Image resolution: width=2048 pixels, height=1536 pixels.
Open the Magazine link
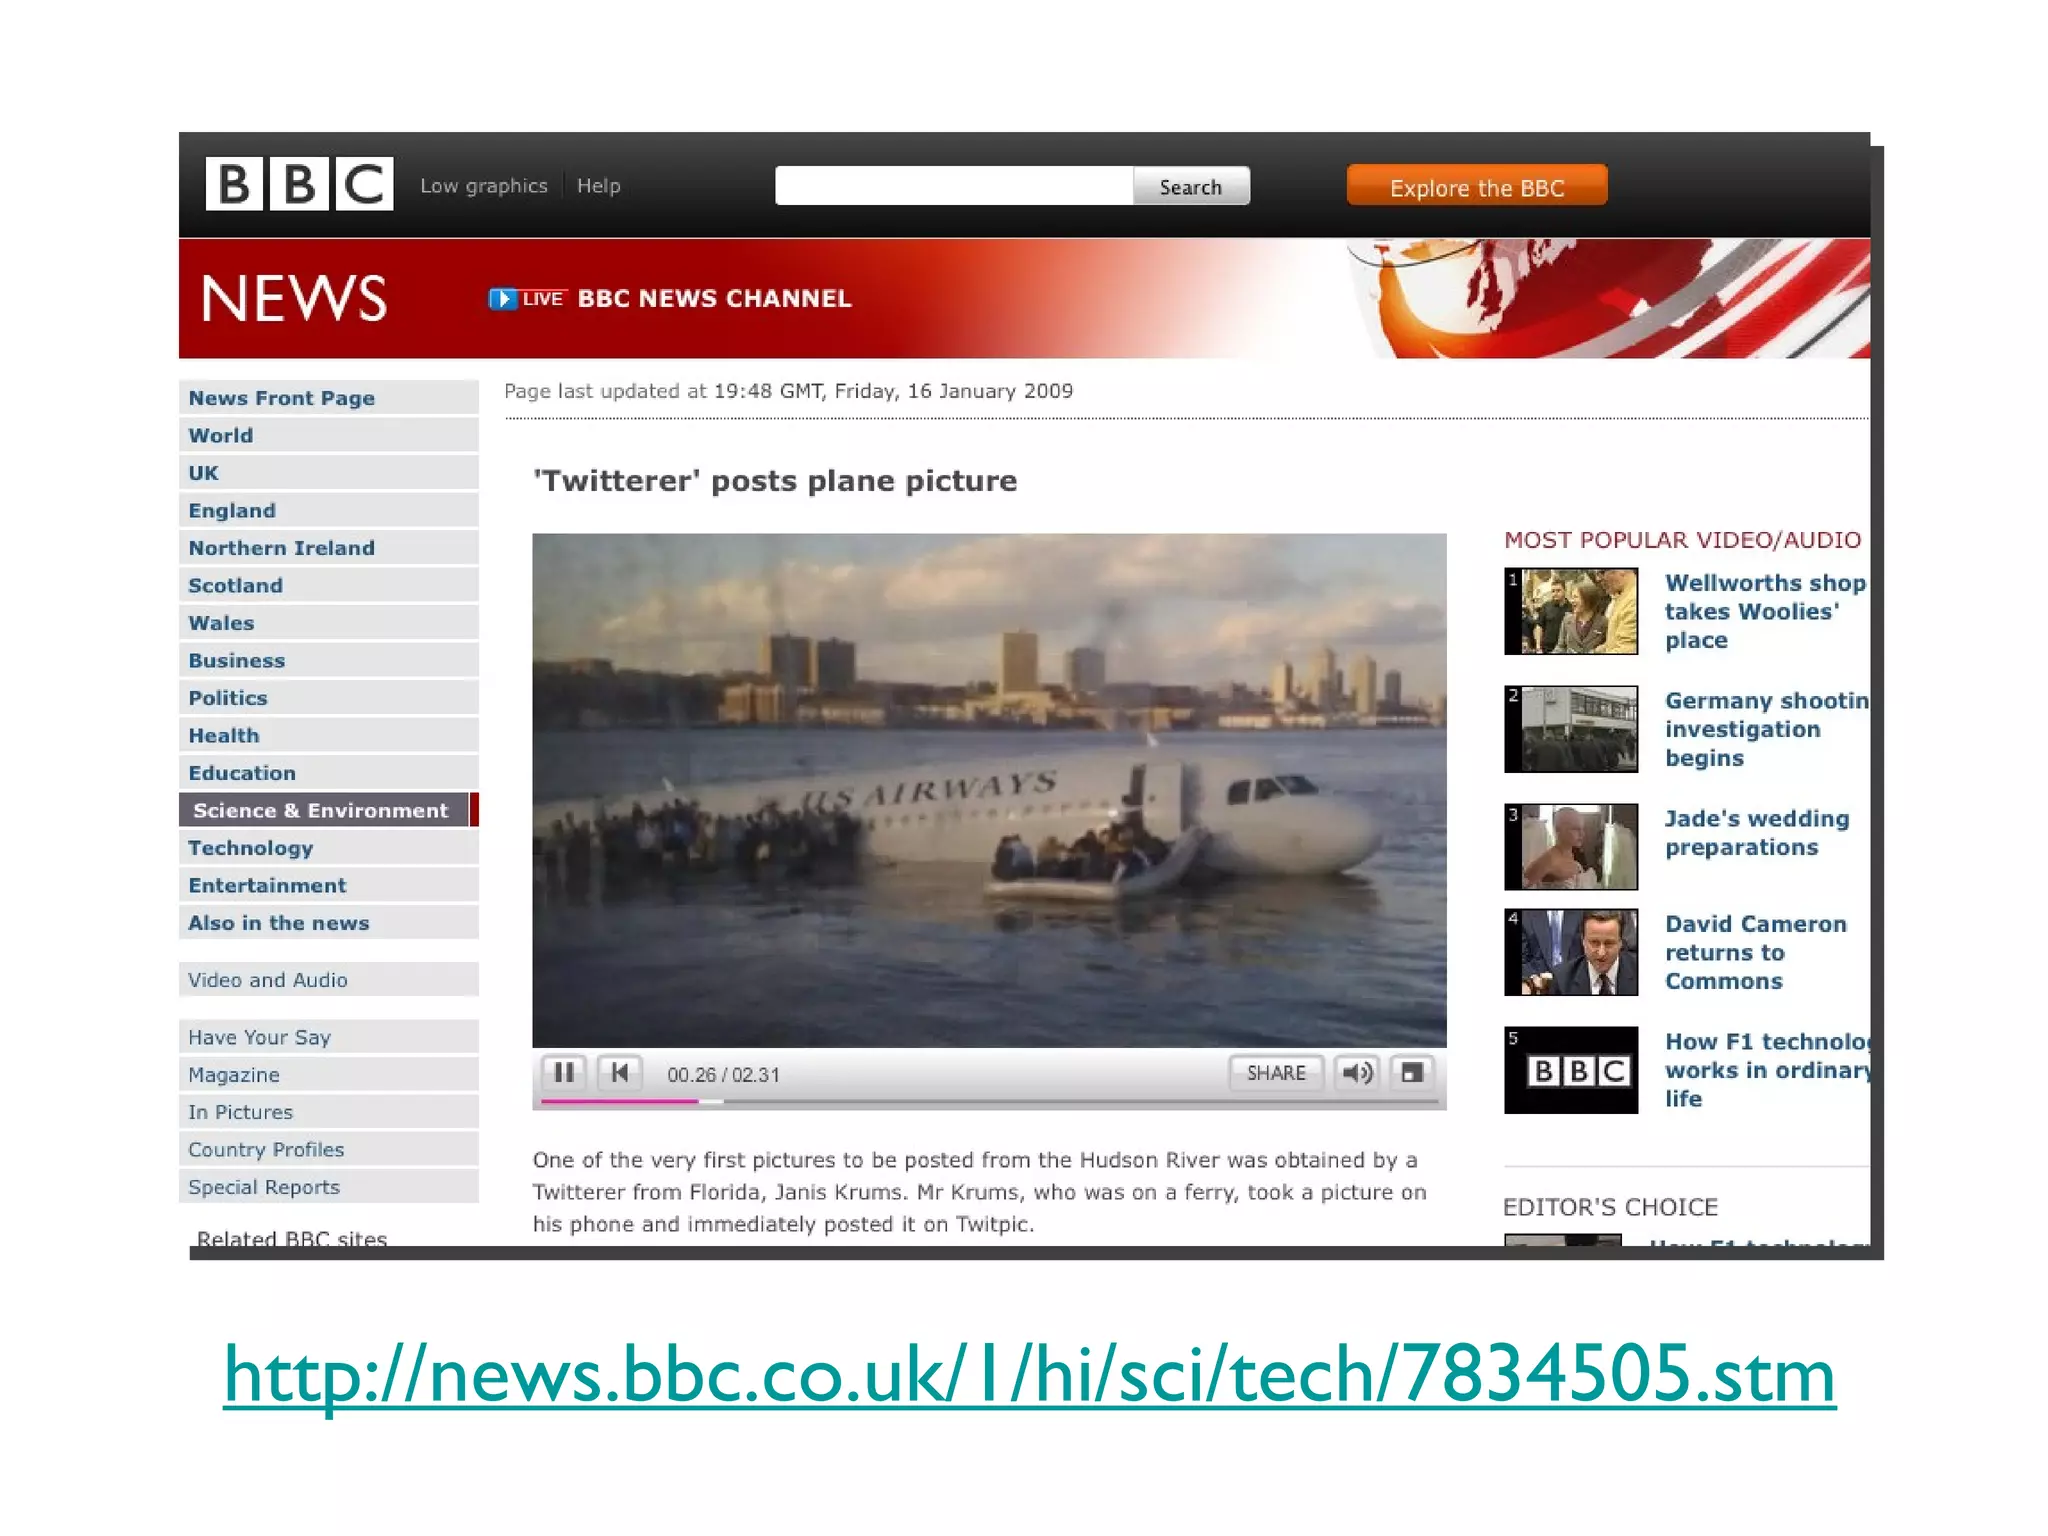coord(329,1075)
